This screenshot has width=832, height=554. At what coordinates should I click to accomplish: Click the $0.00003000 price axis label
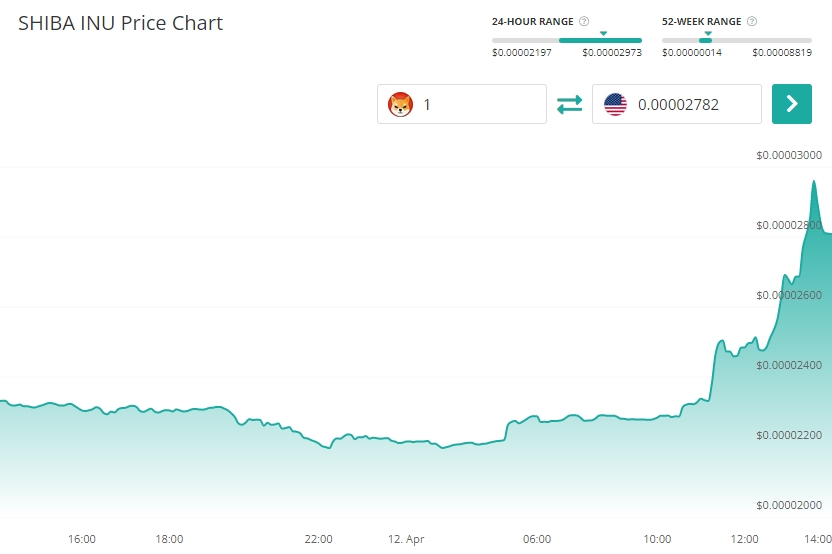point(789,155)
